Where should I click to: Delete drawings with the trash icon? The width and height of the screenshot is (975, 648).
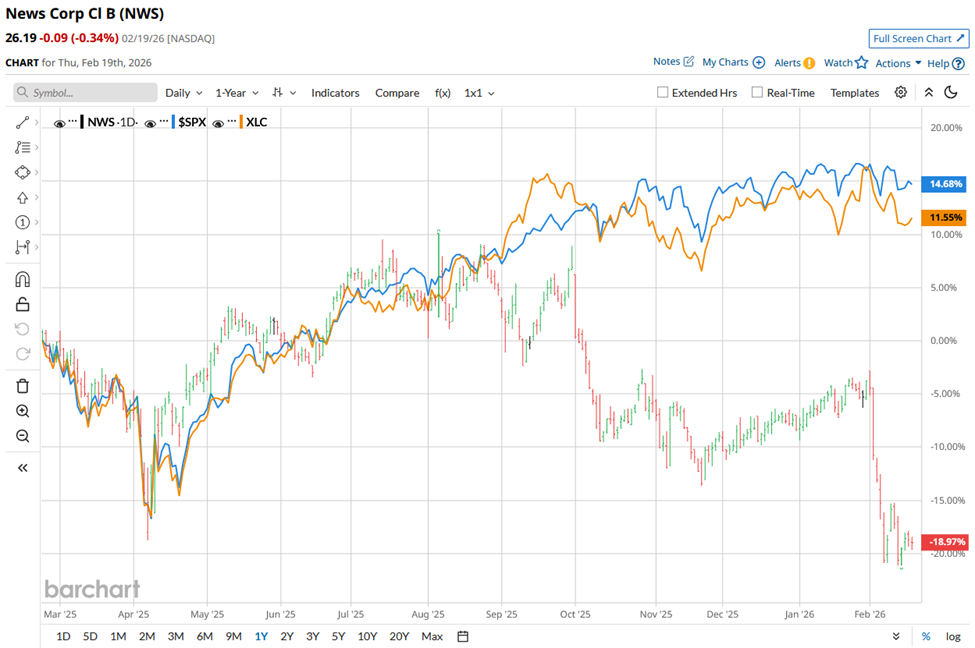coord(22,386)
